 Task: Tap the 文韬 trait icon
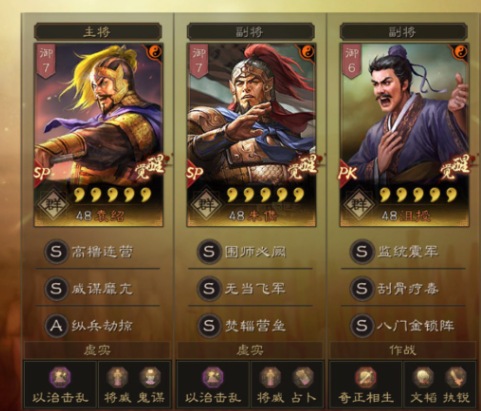pos(423,377)
